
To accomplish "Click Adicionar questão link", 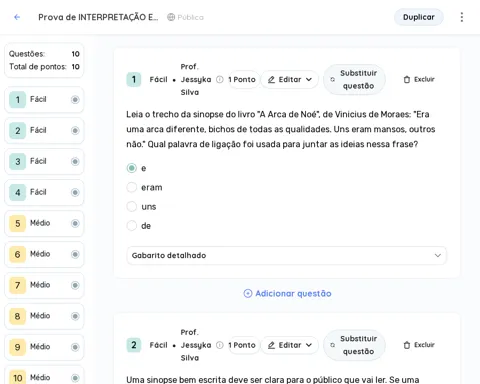I will point(287,293).
